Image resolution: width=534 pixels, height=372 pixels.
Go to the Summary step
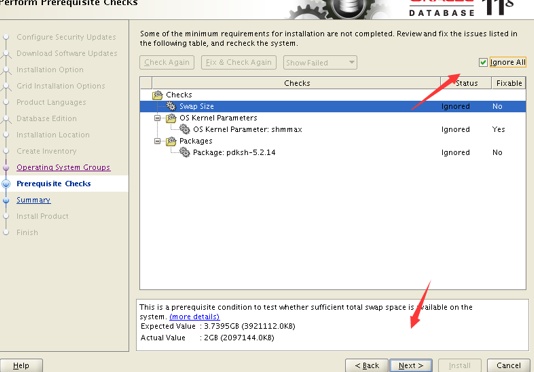(x=33, y=200)
